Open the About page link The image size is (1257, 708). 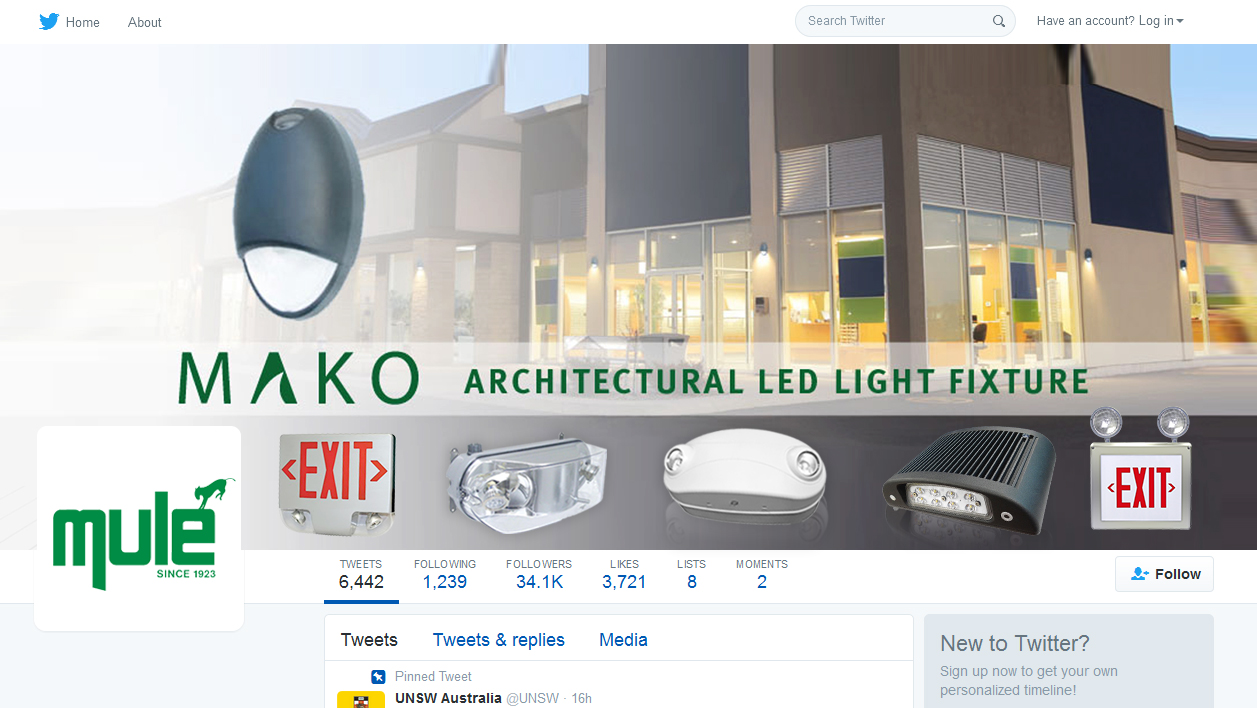click(x=144, y=22)
